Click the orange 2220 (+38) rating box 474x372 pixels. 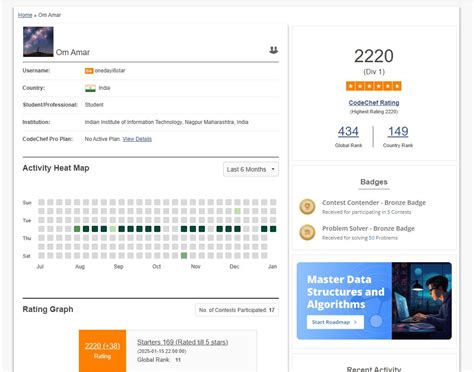coord(102,351)
